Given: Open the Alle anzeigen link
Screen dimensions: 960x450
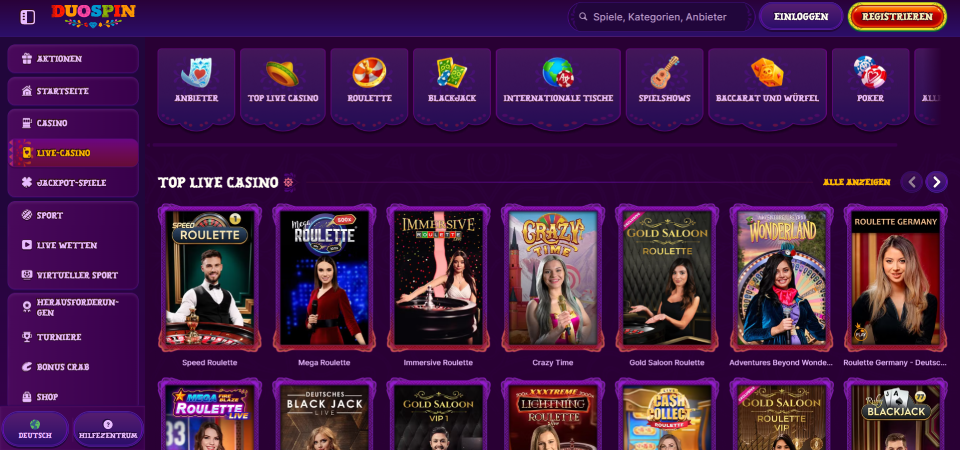Looking at the screenshot, I should pyautogui.click(x=857, y=182).
